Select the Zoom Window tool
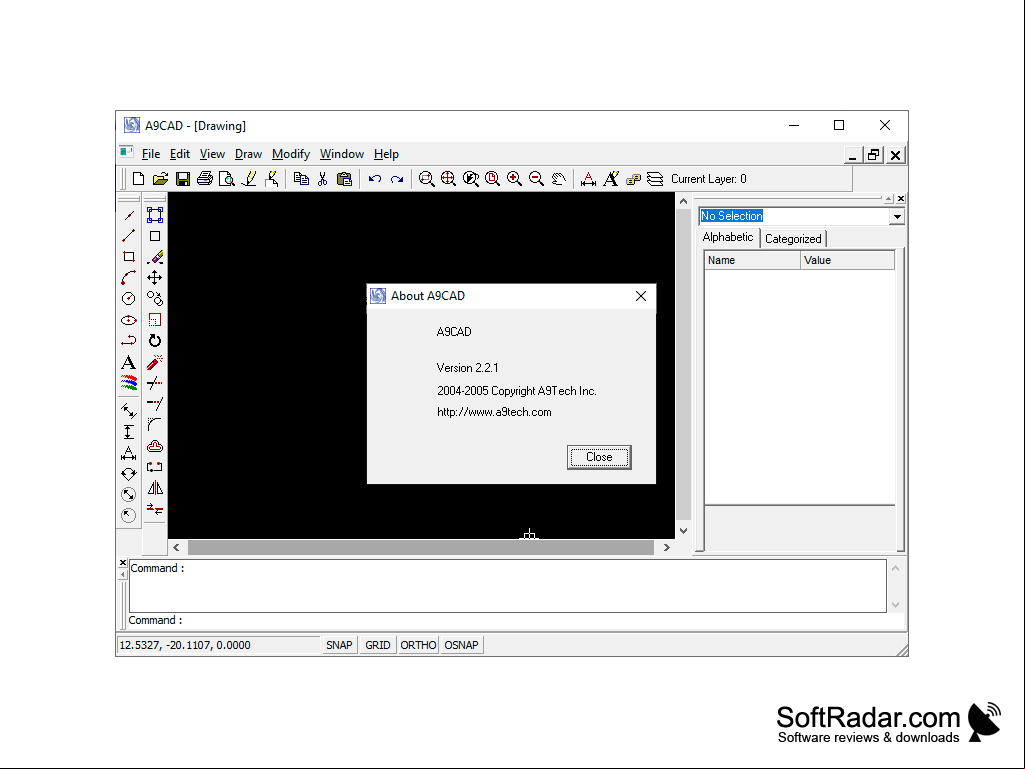1025x769 pixels. 426,179
